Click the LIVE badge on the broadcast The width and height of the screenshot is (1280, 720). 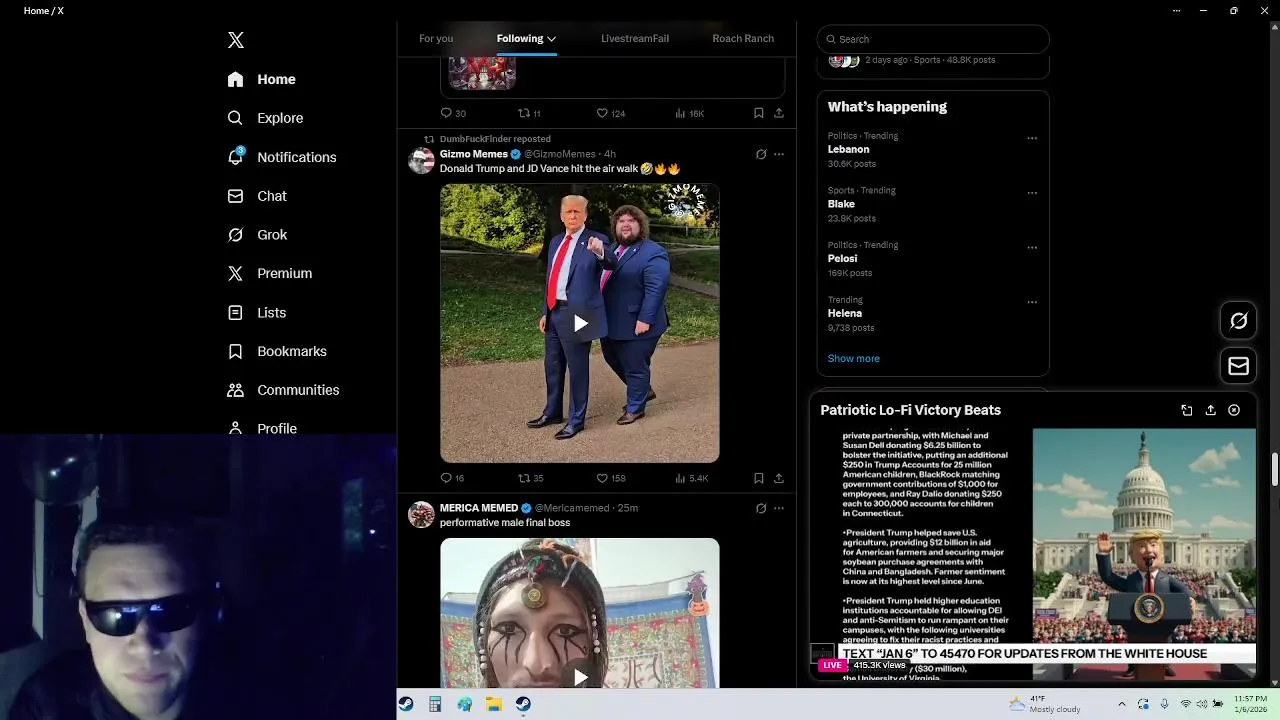[x=832, y=665]
